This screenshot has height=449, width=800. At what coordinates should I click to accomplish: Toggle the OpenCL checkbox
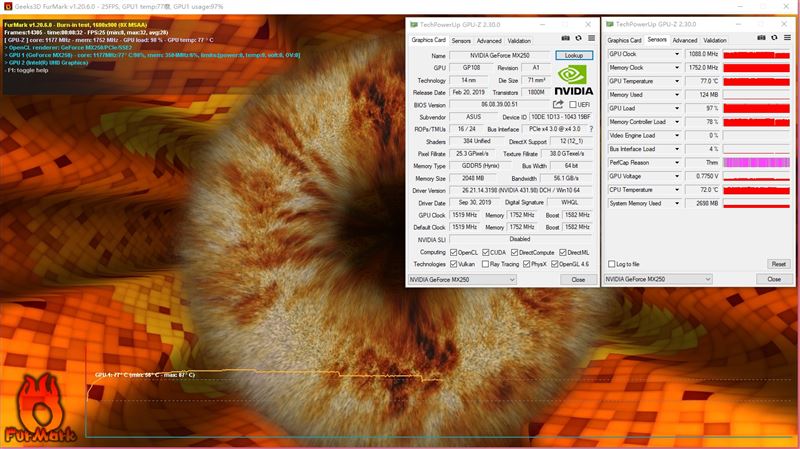tap(453, 253)
